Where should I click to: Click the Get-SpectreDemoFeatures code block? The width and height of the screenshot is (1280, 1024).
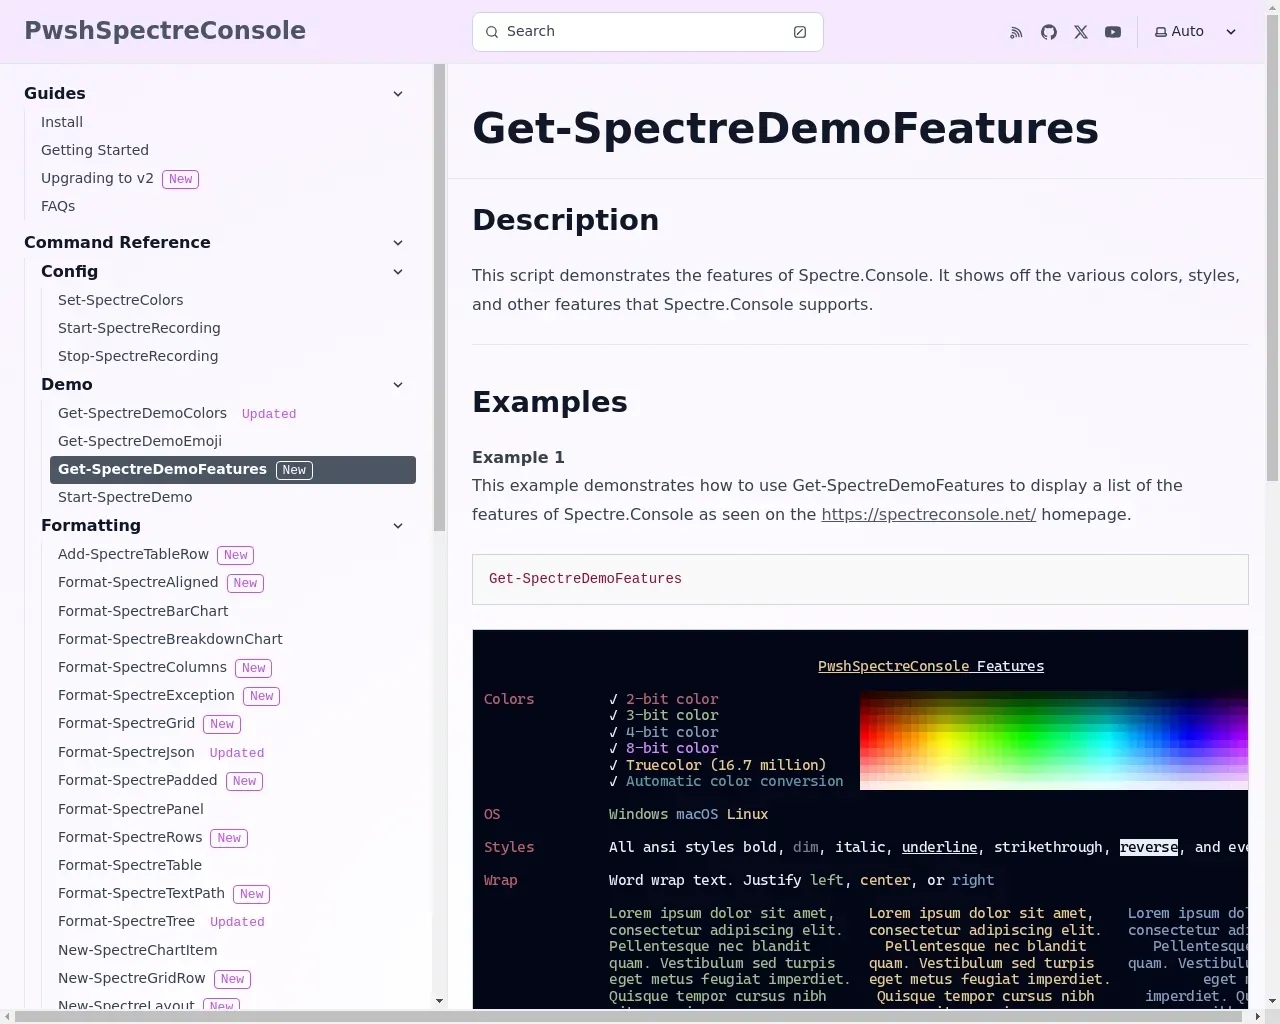click(860, 579)
